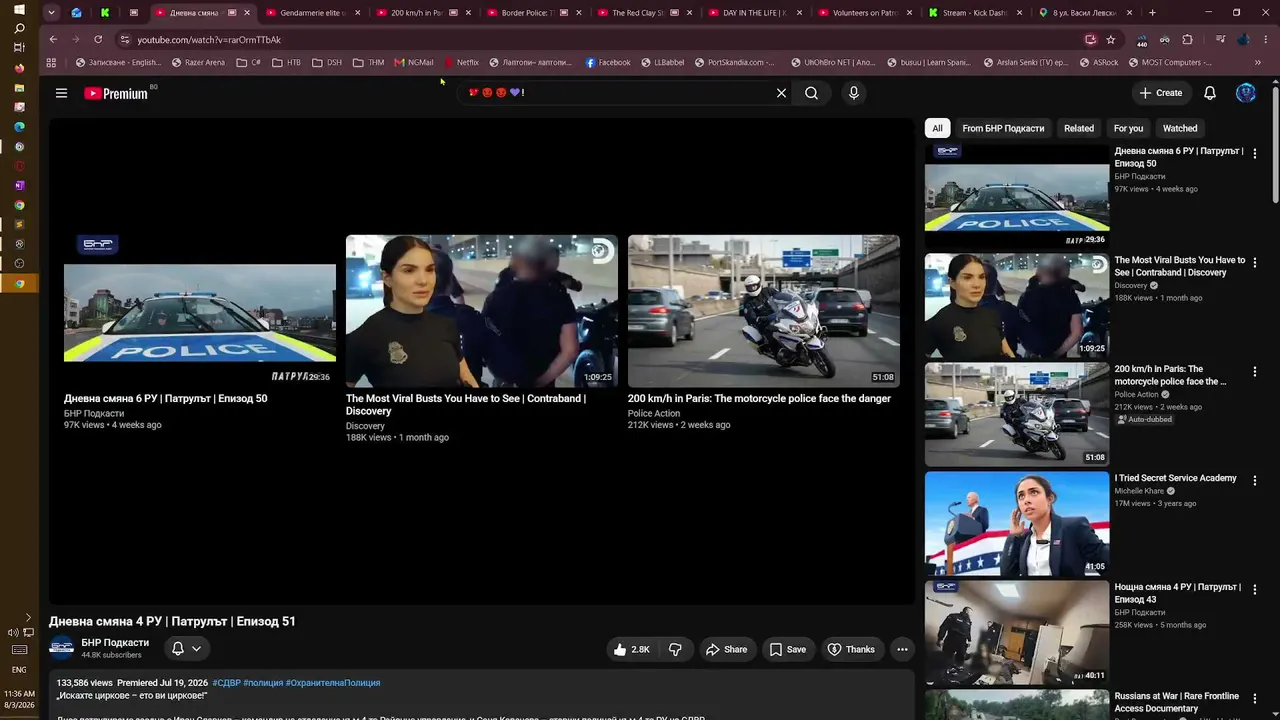Show more bookmarks with the double chevron

1257,62
